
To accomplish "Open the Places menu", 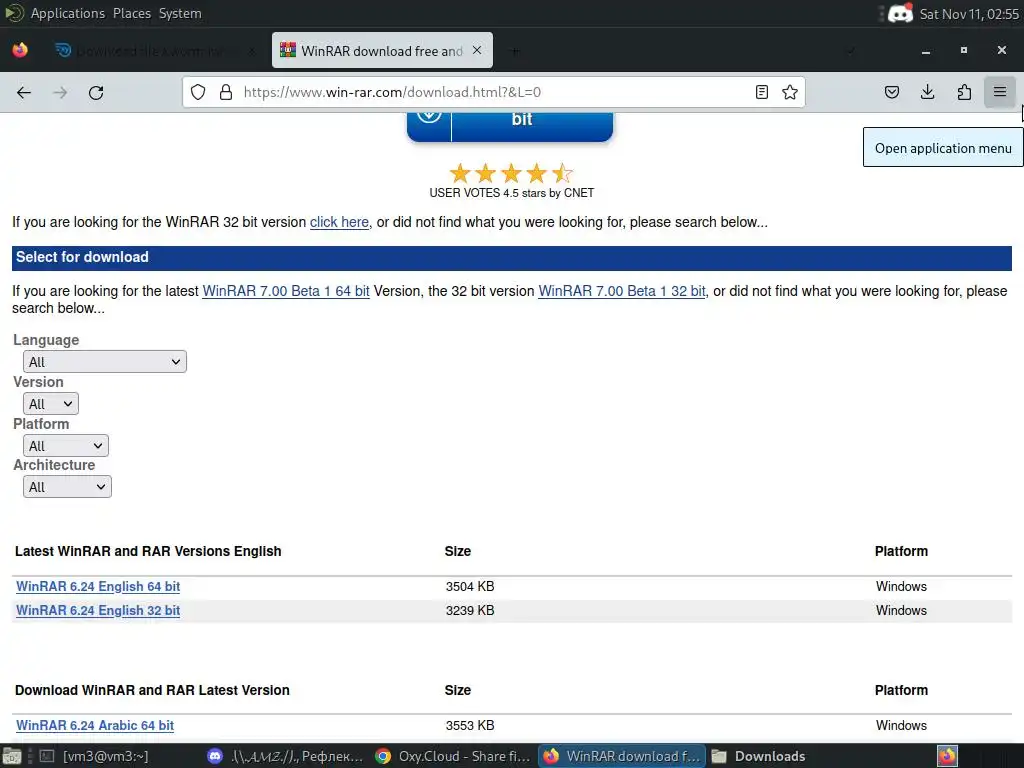I will (132, 13).
